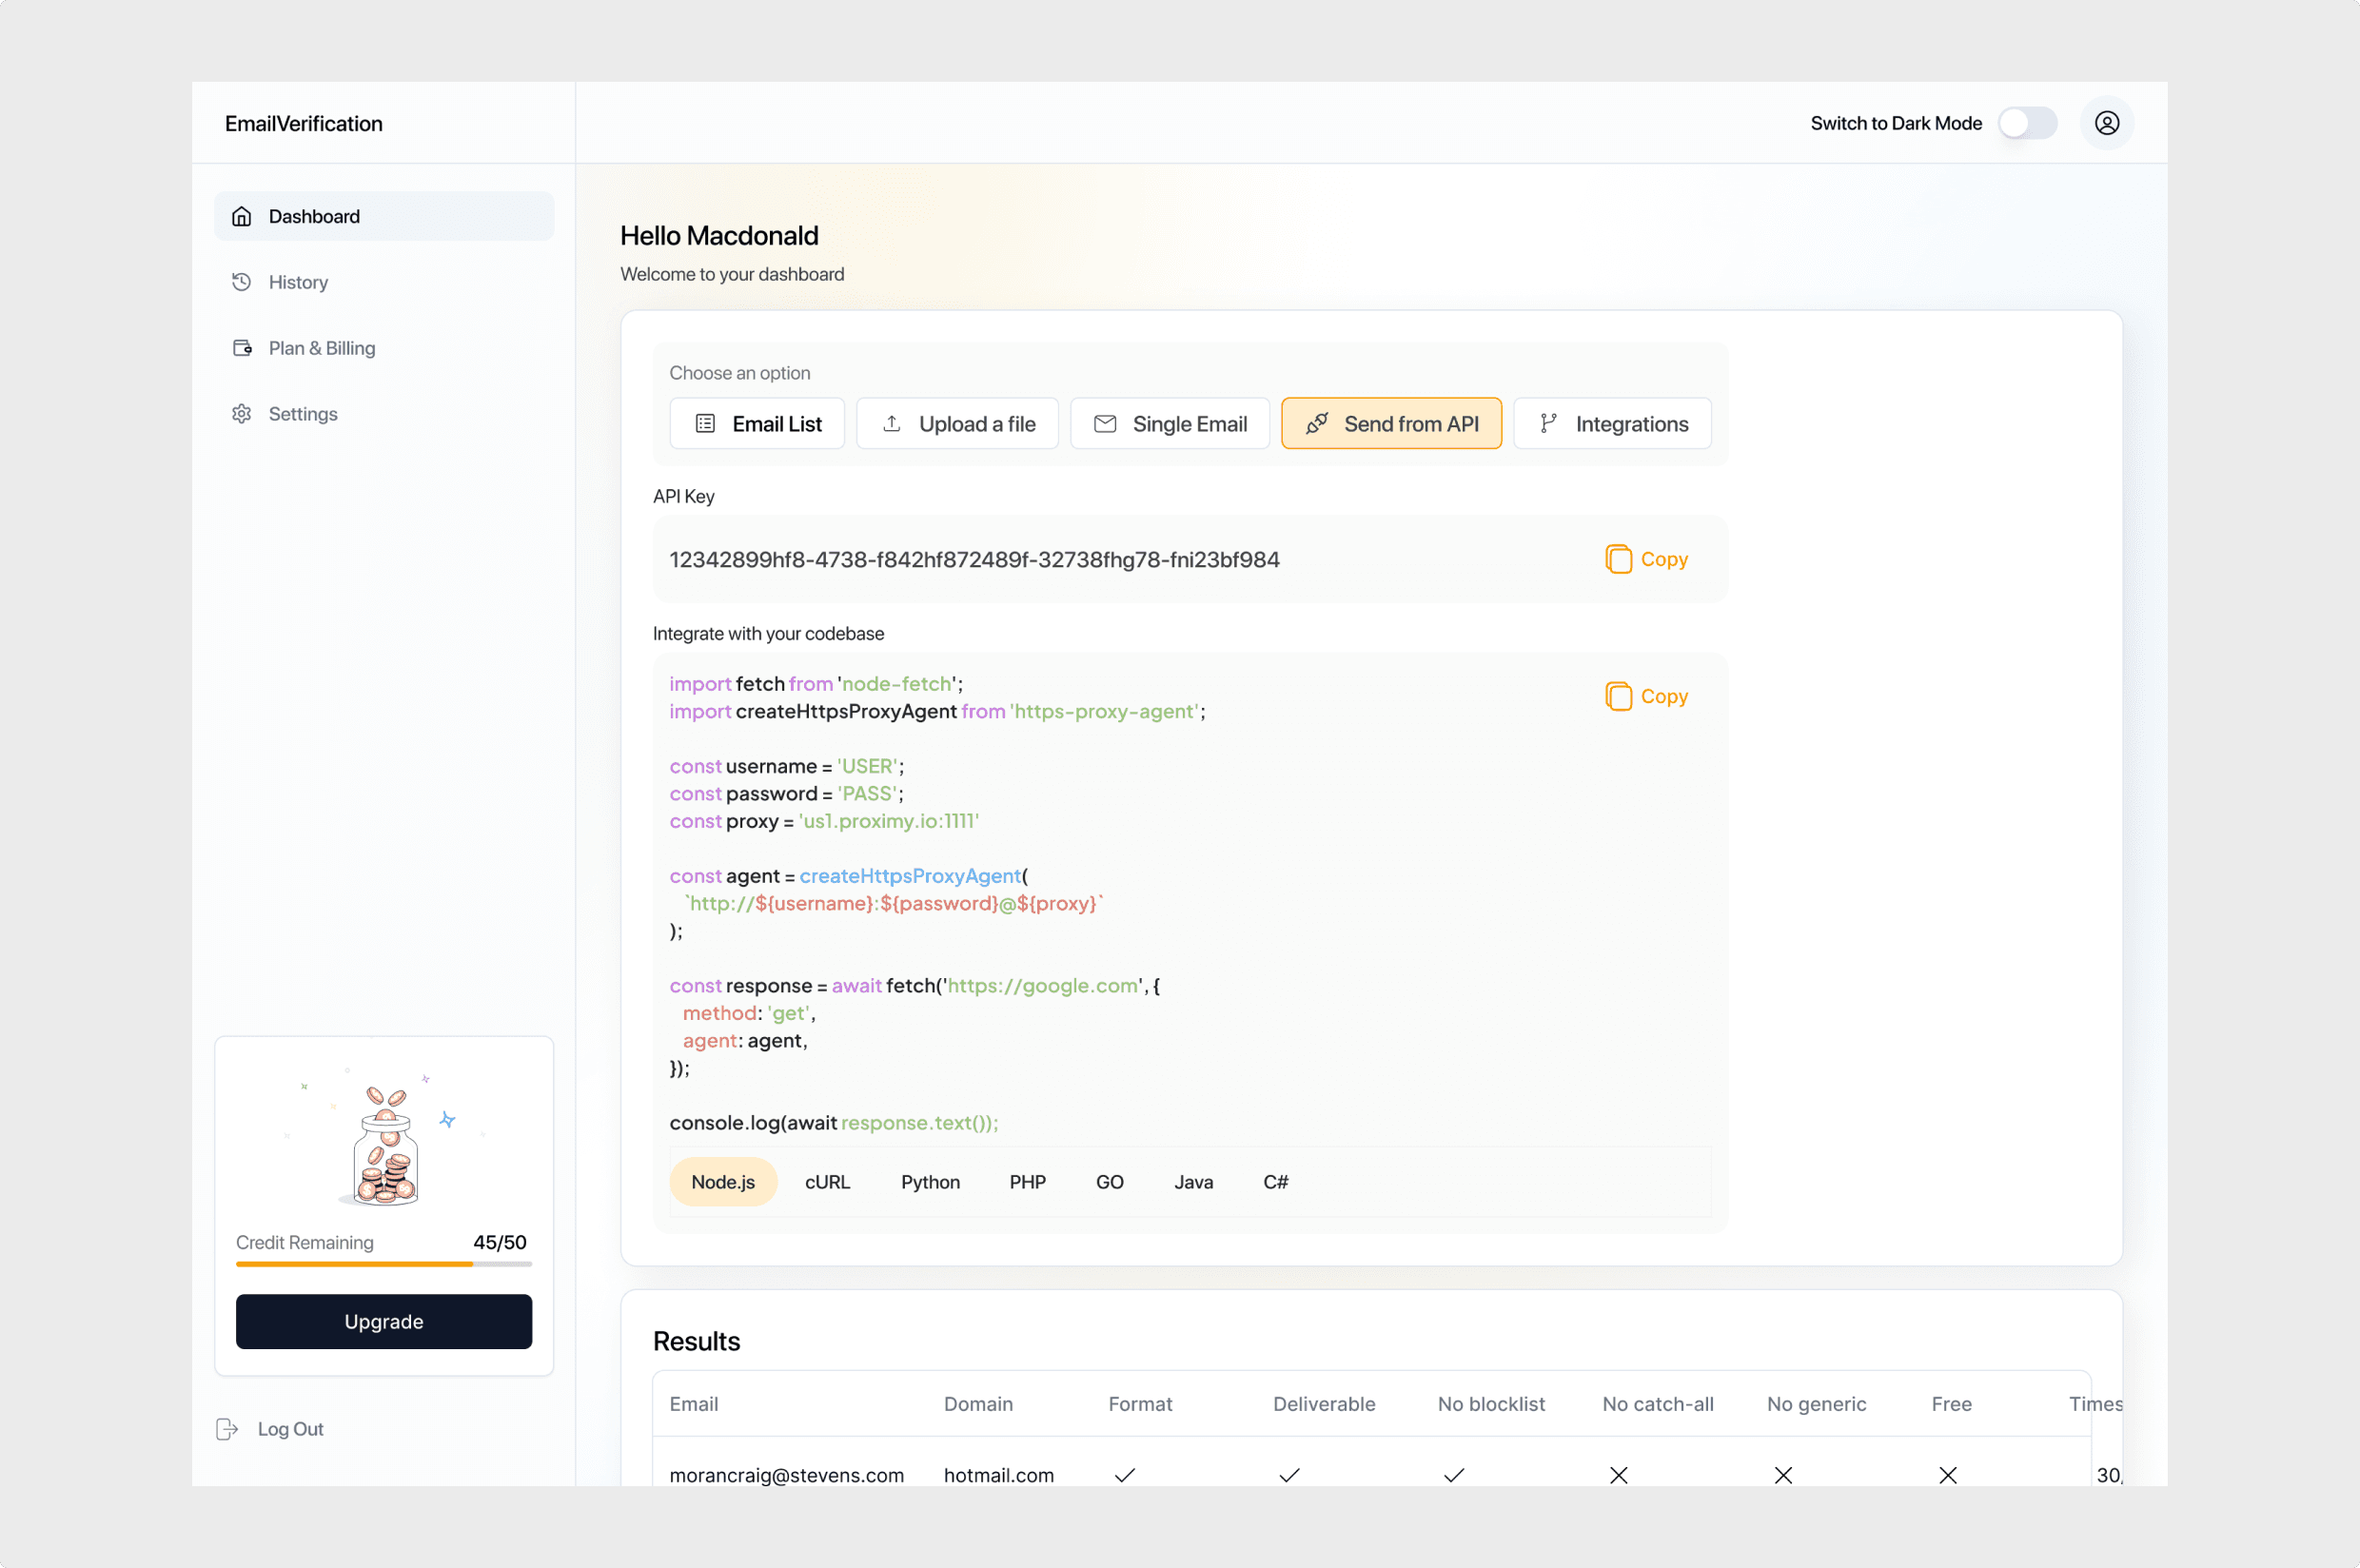
Task: Click the Credit Remaining progress bar
Action: [x=384, y=1264]
